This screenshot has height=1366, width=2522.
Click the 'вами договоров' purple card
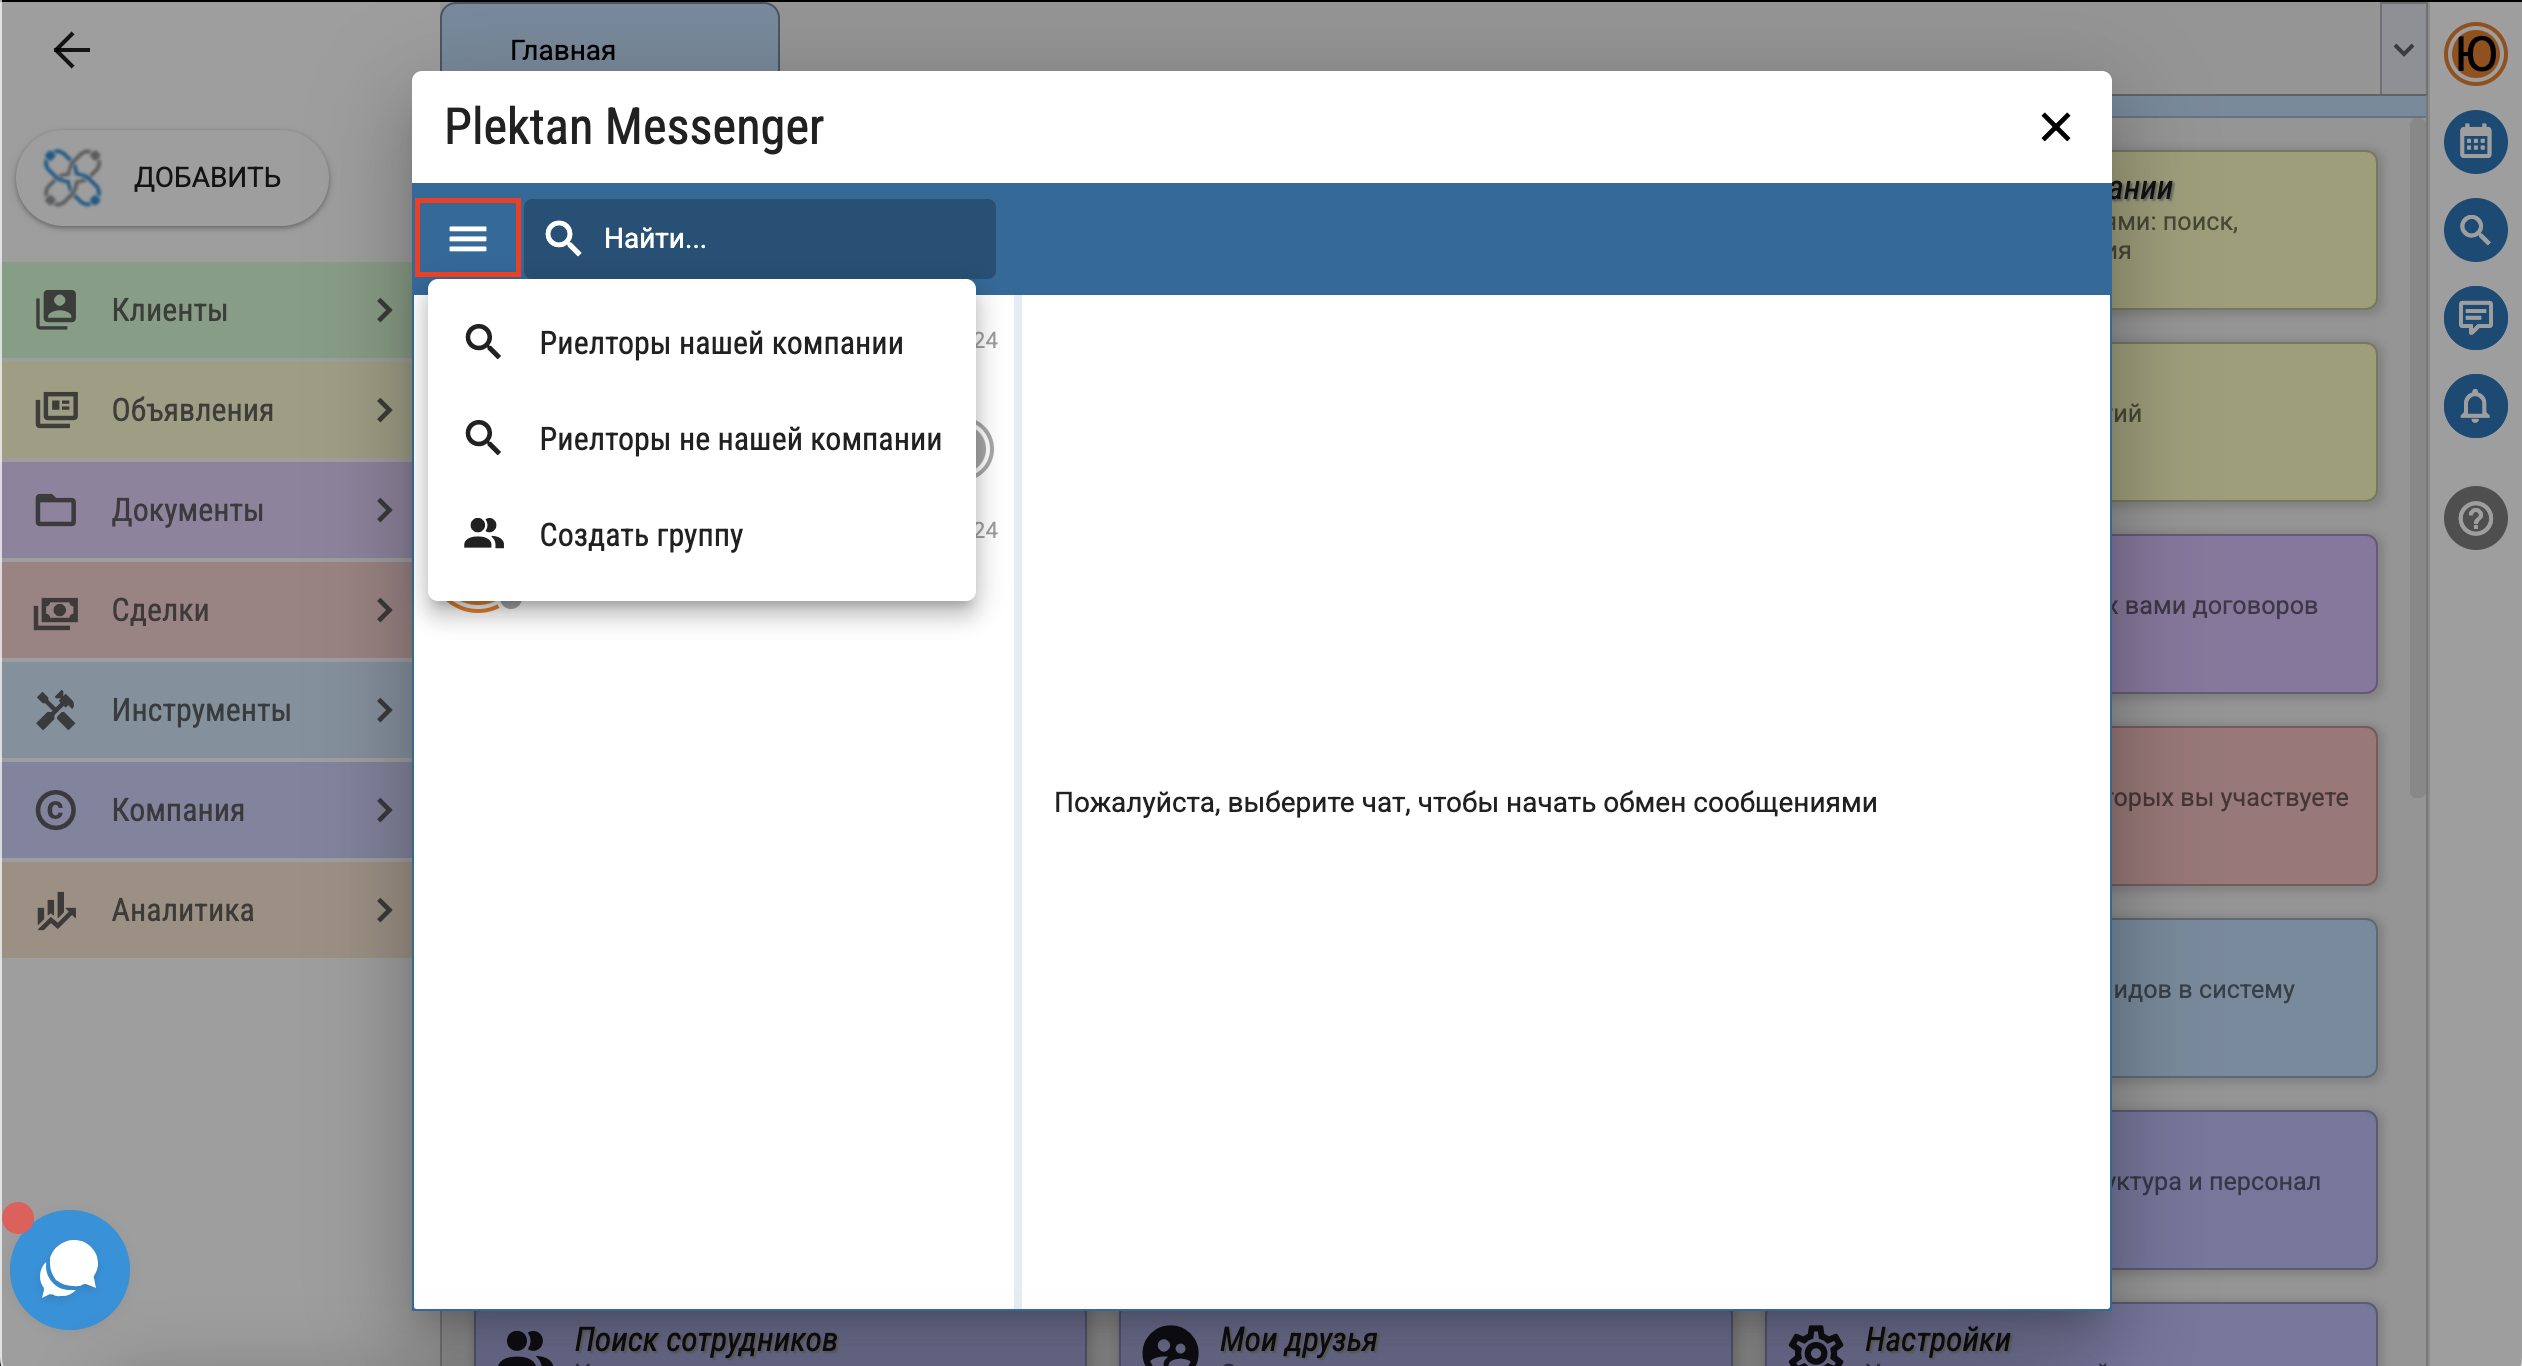(x=2243, y=614)
